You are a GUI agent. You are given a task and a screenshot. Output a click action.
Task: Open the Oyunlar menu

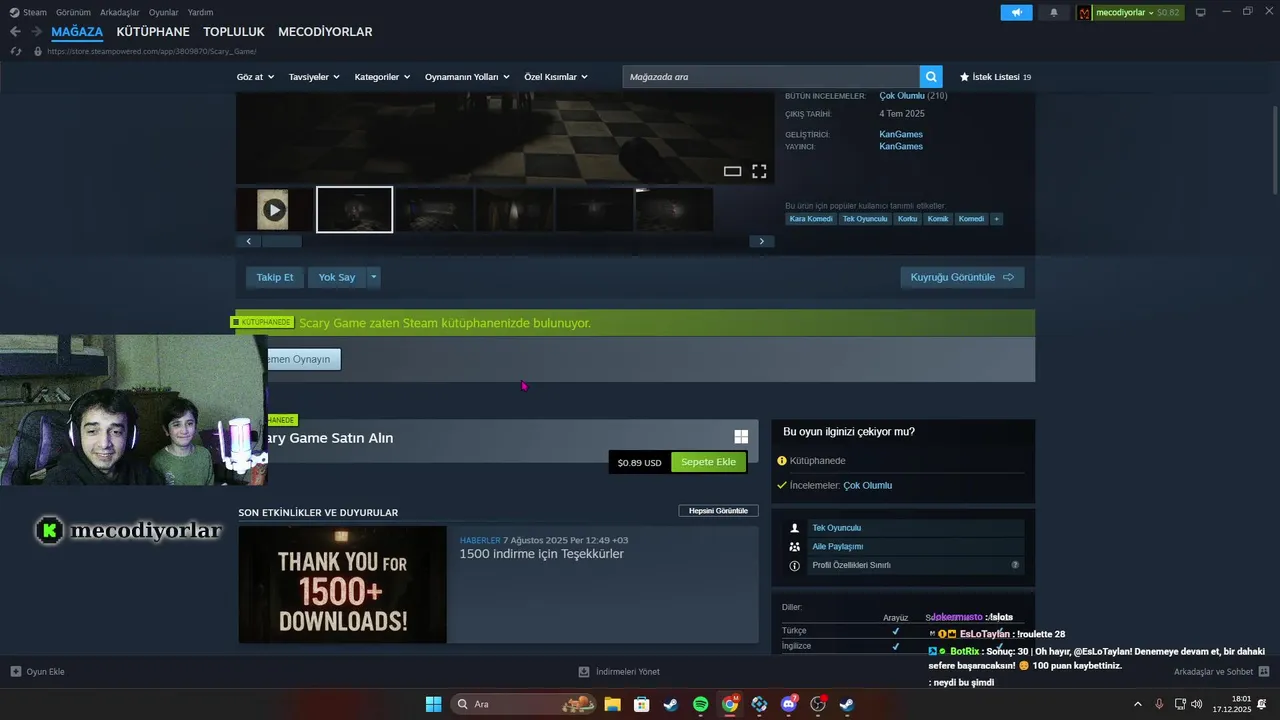click(164, 12)
